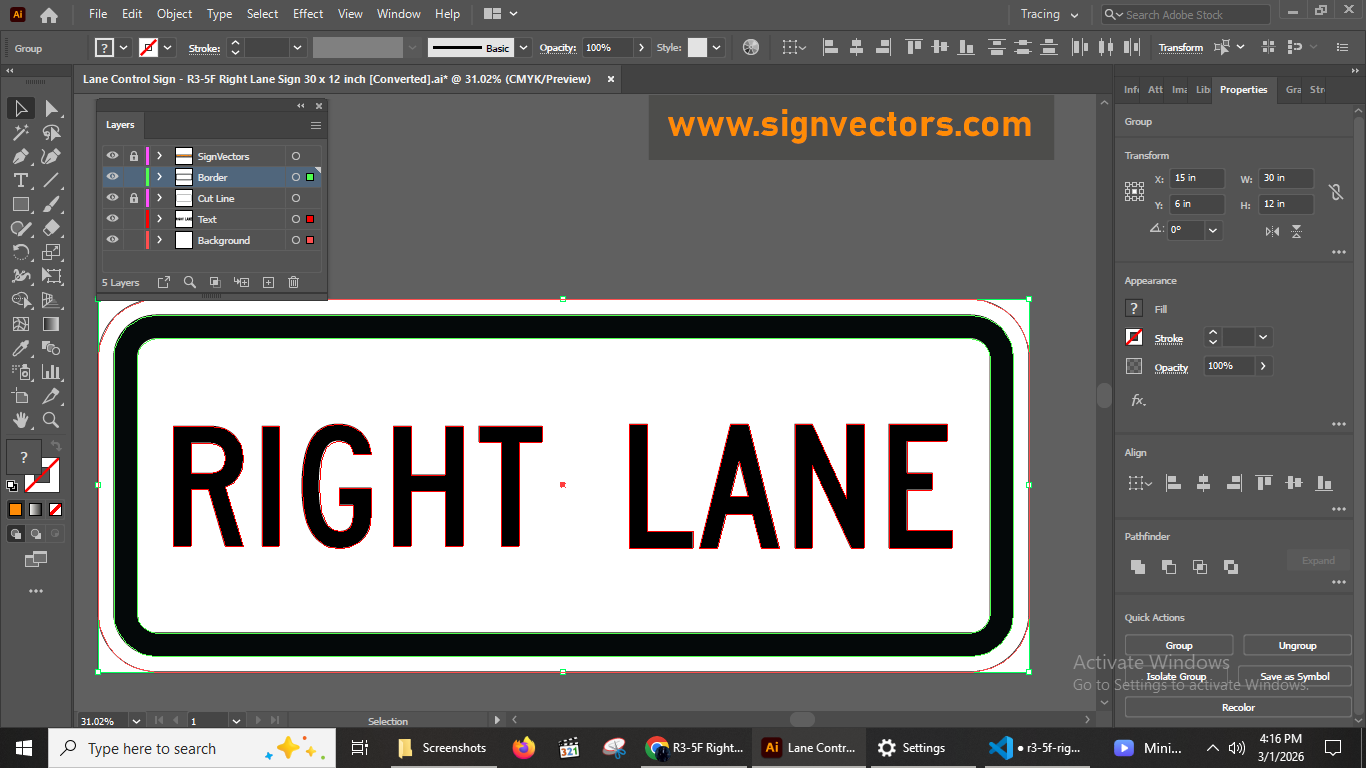Click the Isolate Group button
Viewport: 1366px width, 768px height.
point(1176,676)
